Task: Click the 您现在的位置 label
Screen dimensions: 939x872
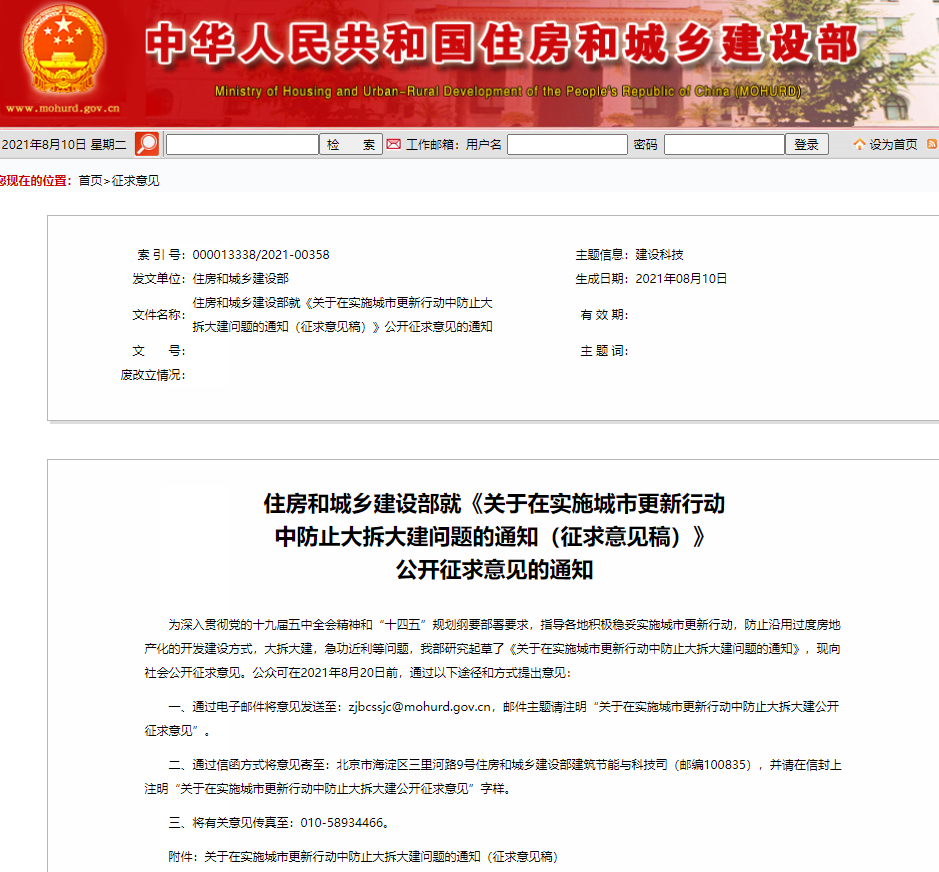Action: [x=35, y=180]
